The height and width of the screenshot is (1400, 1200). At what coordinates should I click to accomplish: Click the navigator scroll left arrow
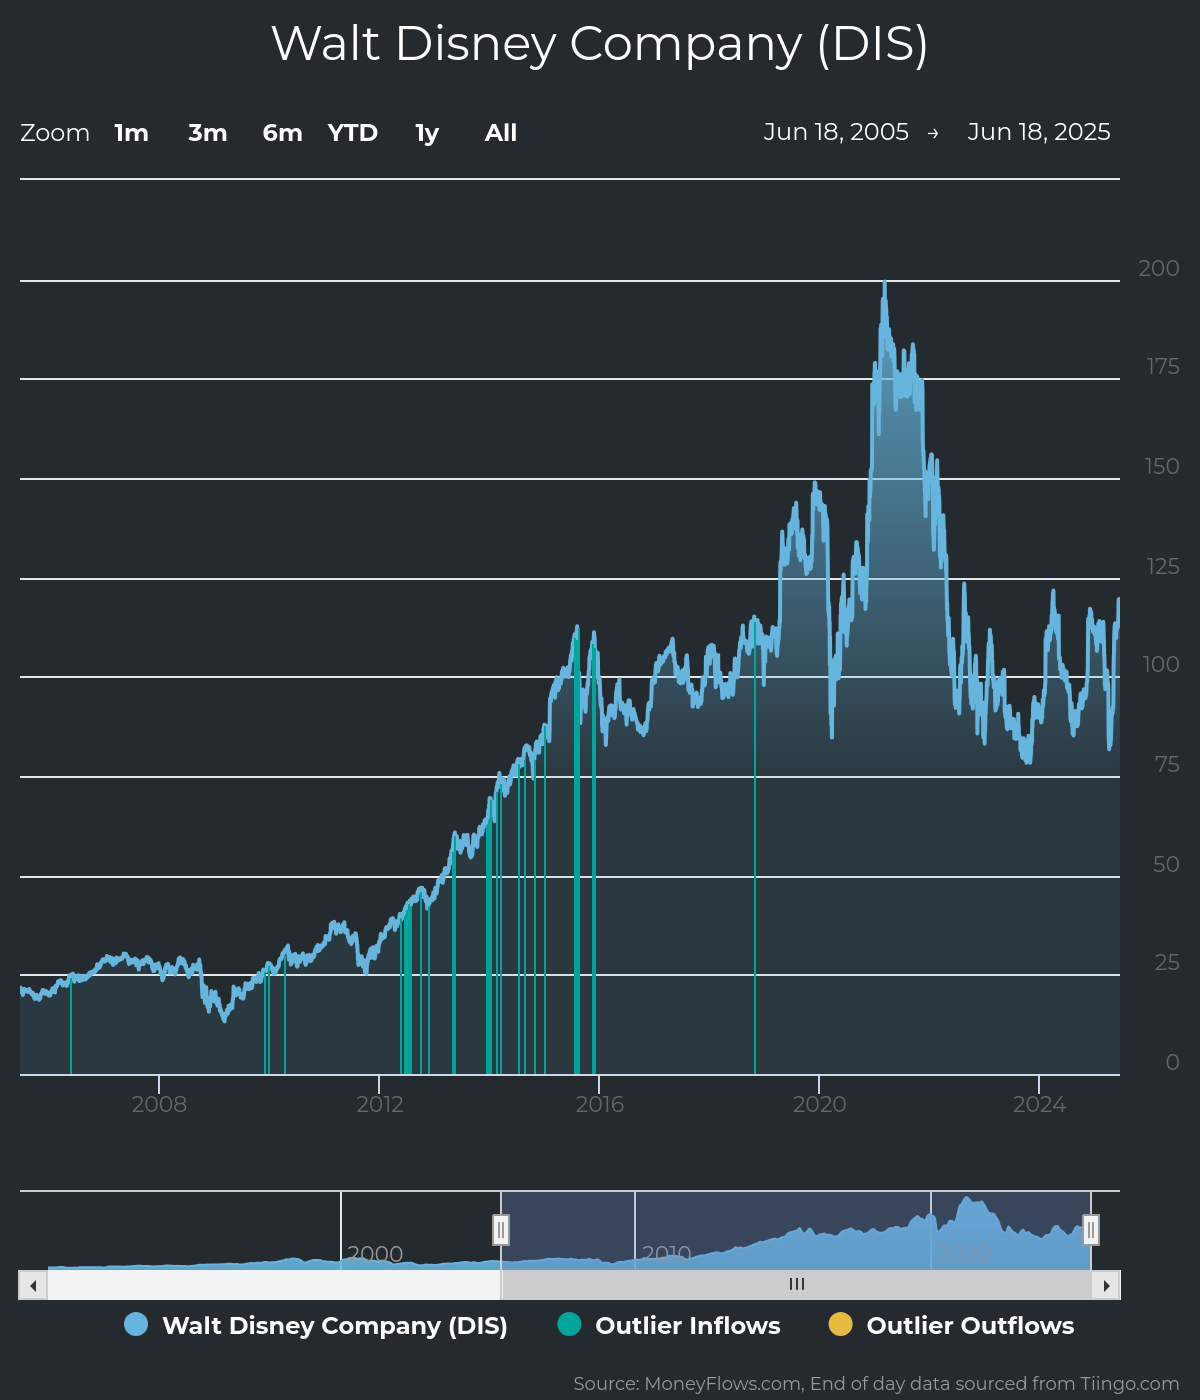tap(33, 1285)
